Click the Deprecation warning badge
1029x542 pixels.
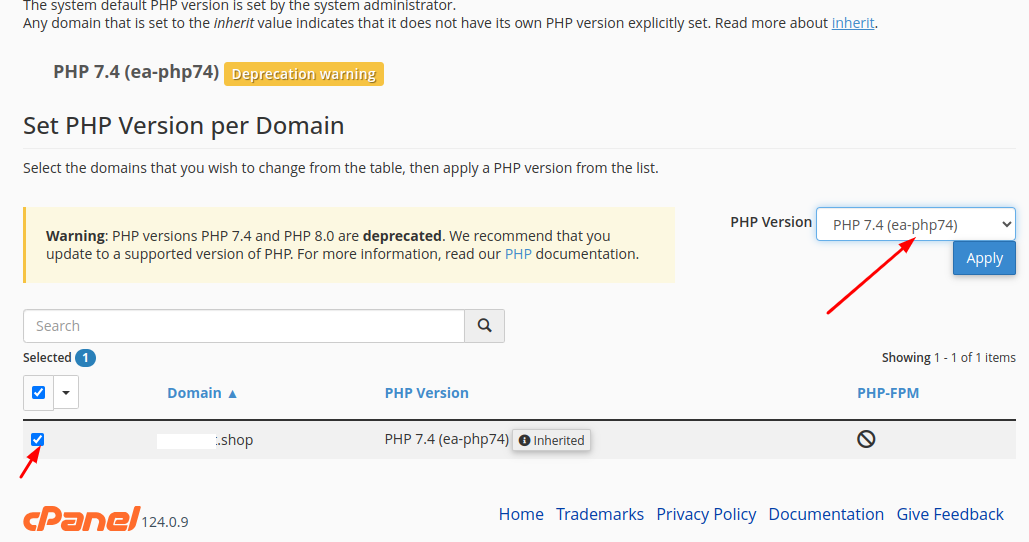pos(304,74)
